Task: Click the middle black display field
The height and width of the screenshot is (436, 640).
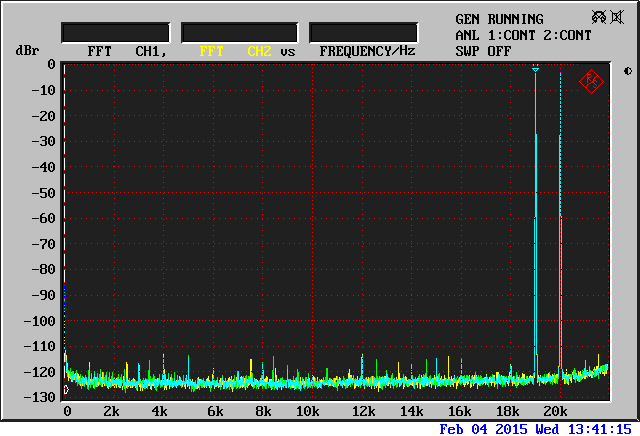Action: tap(239, 33)
